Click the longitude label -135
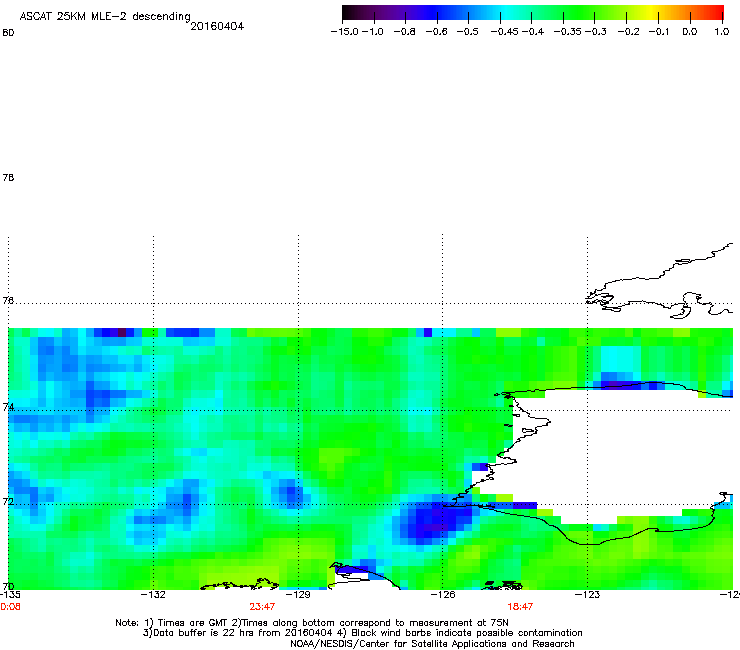Image resolution: width=740 pixels, height=650 pixels. coord(10,595)
